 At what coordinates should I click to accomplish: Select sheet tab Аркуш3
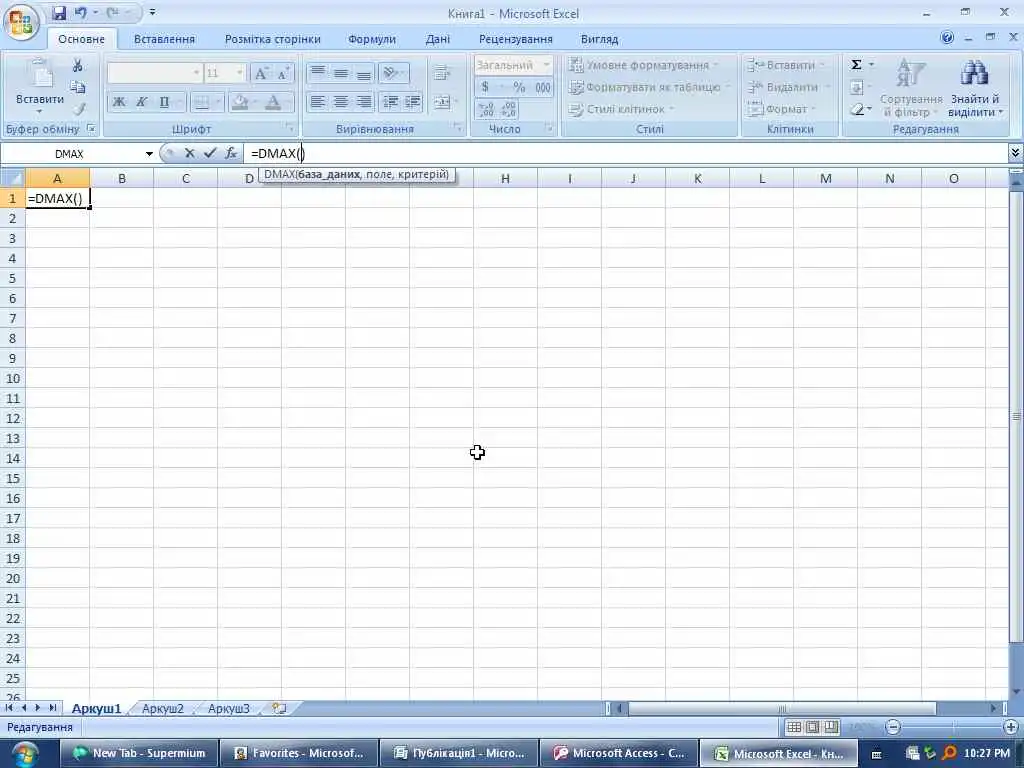point(229,709)
